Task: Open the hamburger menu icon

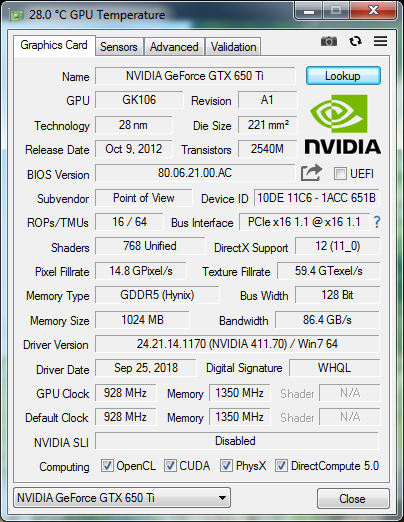Action: 380,41
